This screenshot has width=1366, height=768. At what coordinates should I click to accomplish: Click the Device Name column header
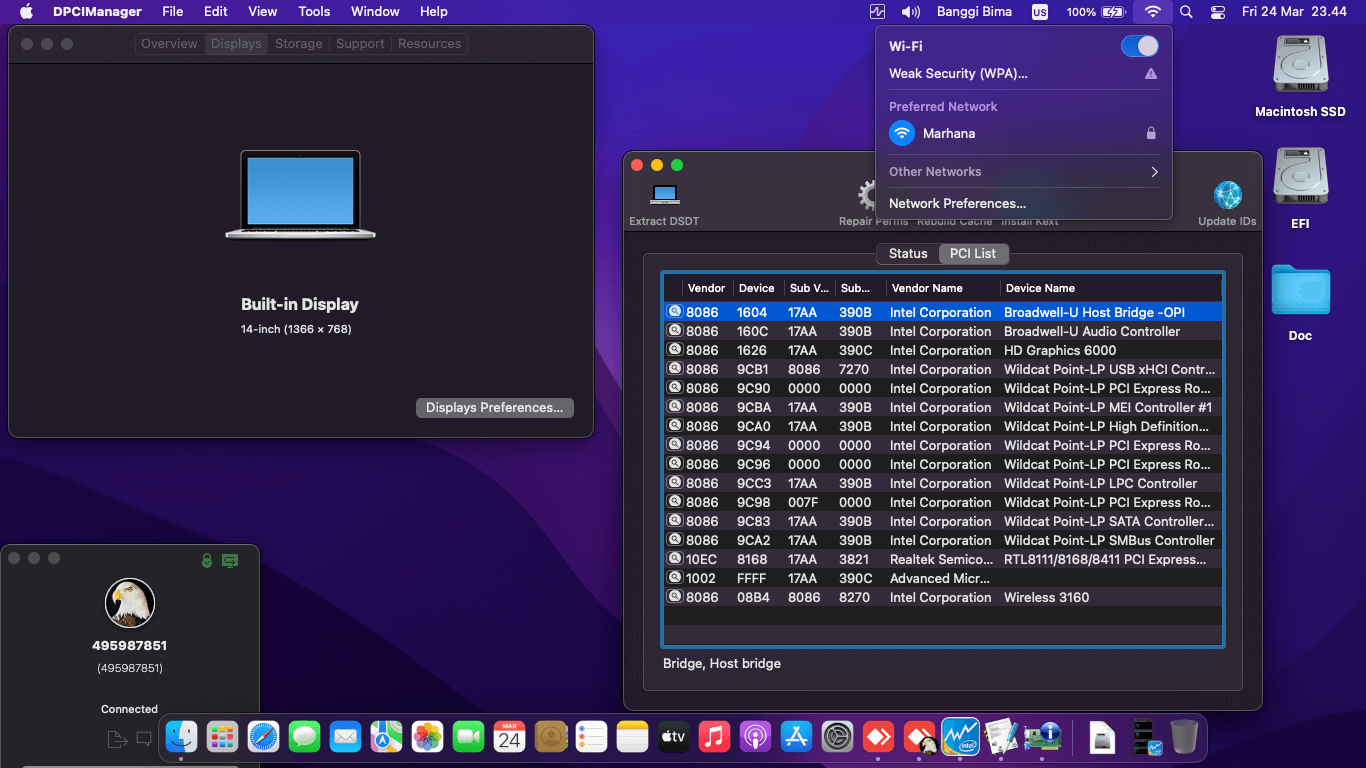click(x=1110, y=288)
